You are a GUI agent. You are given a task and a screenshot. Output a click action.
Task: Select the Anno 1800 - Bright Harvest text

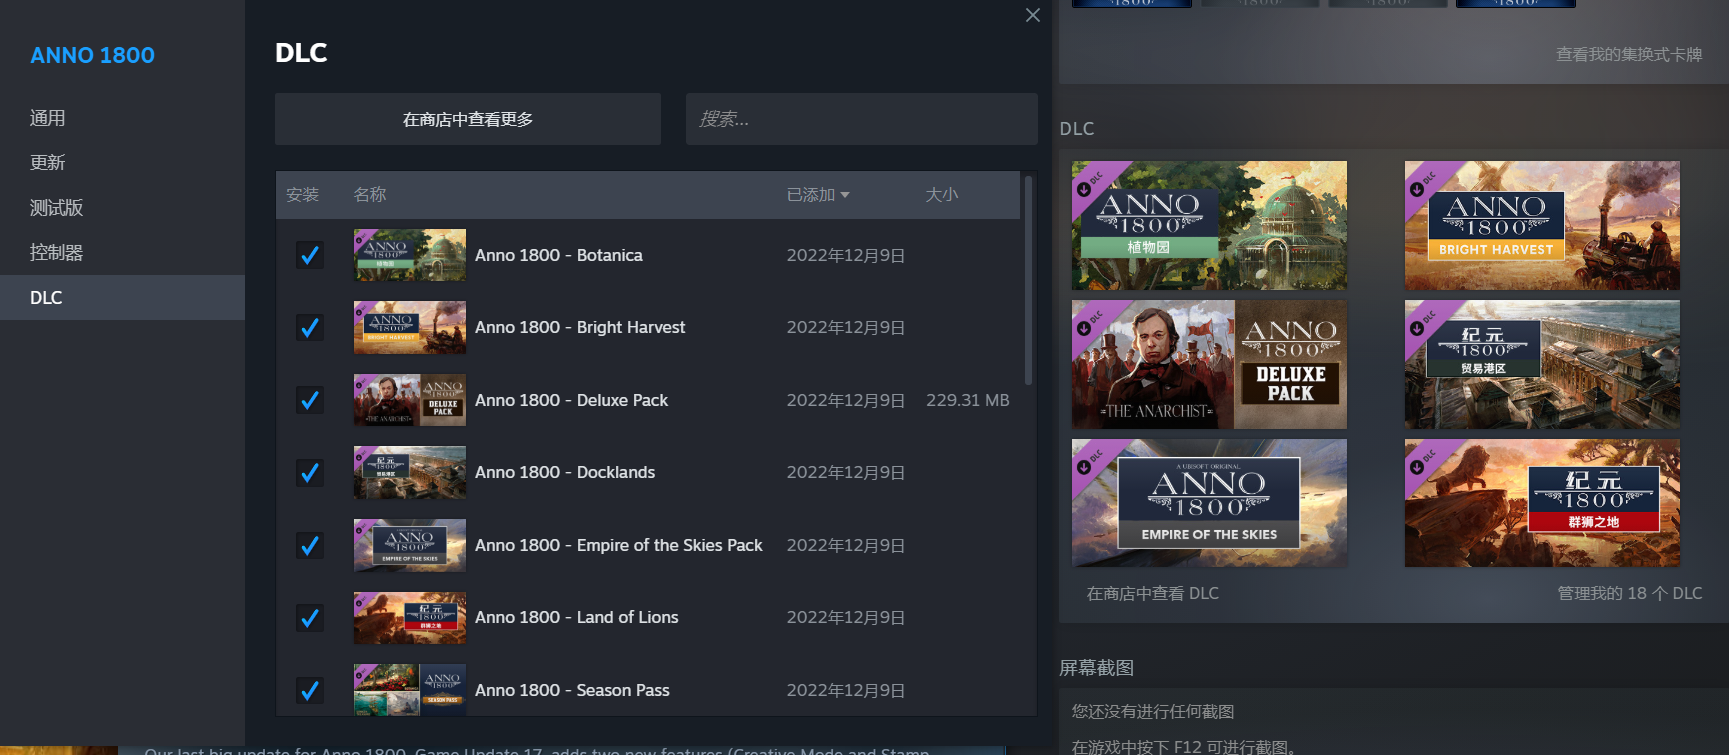pyautogui.click(x=580, y=327)
